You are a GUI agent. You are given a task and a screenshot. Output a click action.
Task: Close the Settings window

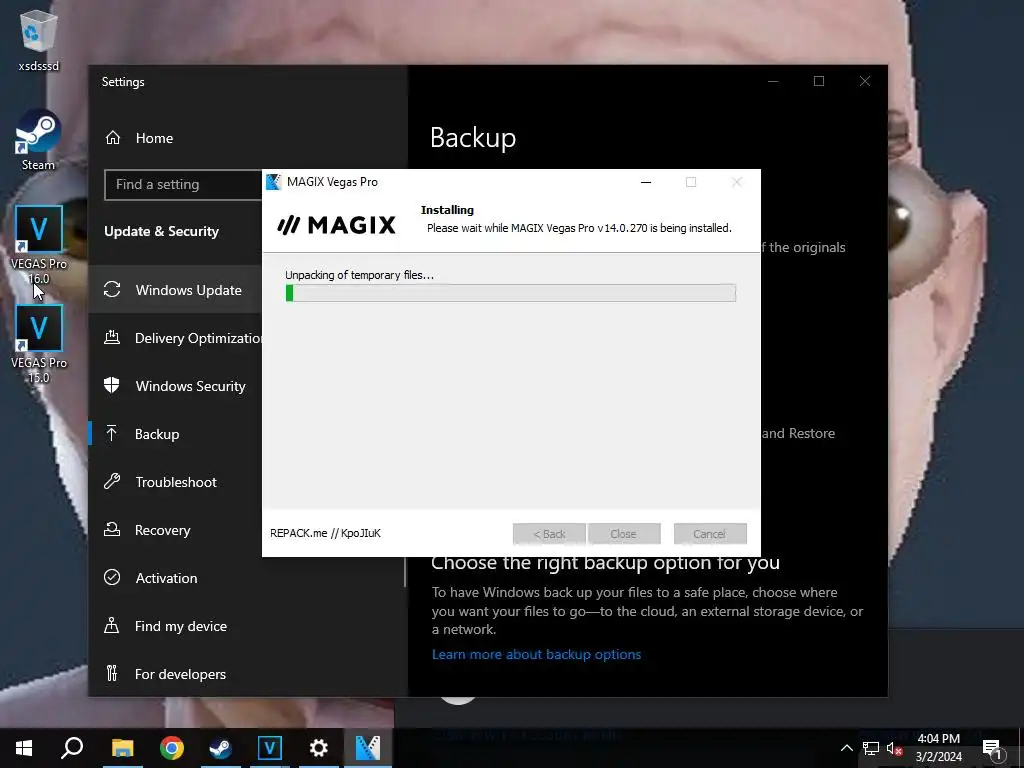coord(865,81)
